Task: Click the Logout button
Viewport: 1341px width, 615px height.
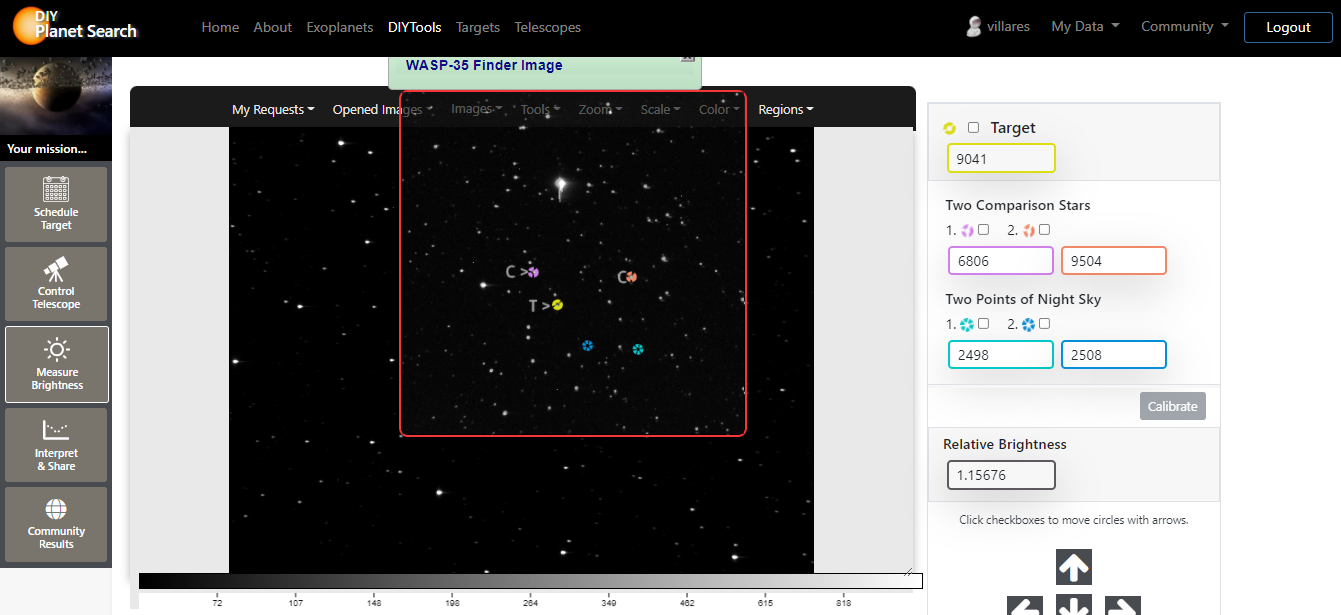Action: [1288, 27]
